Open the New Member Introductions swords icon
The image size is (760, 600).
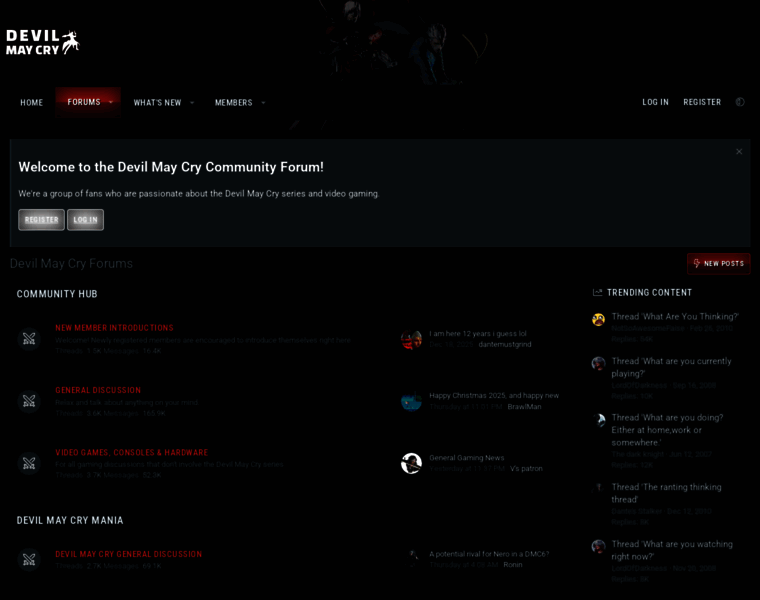[x=29, y=339]
